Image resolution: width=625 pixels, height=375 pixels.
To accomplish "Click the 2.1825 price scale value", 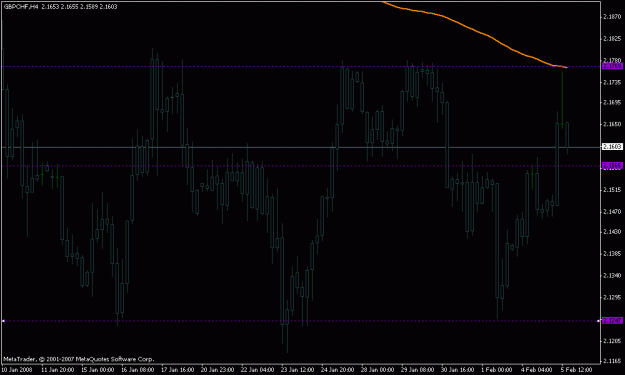I will coord(612,39).
